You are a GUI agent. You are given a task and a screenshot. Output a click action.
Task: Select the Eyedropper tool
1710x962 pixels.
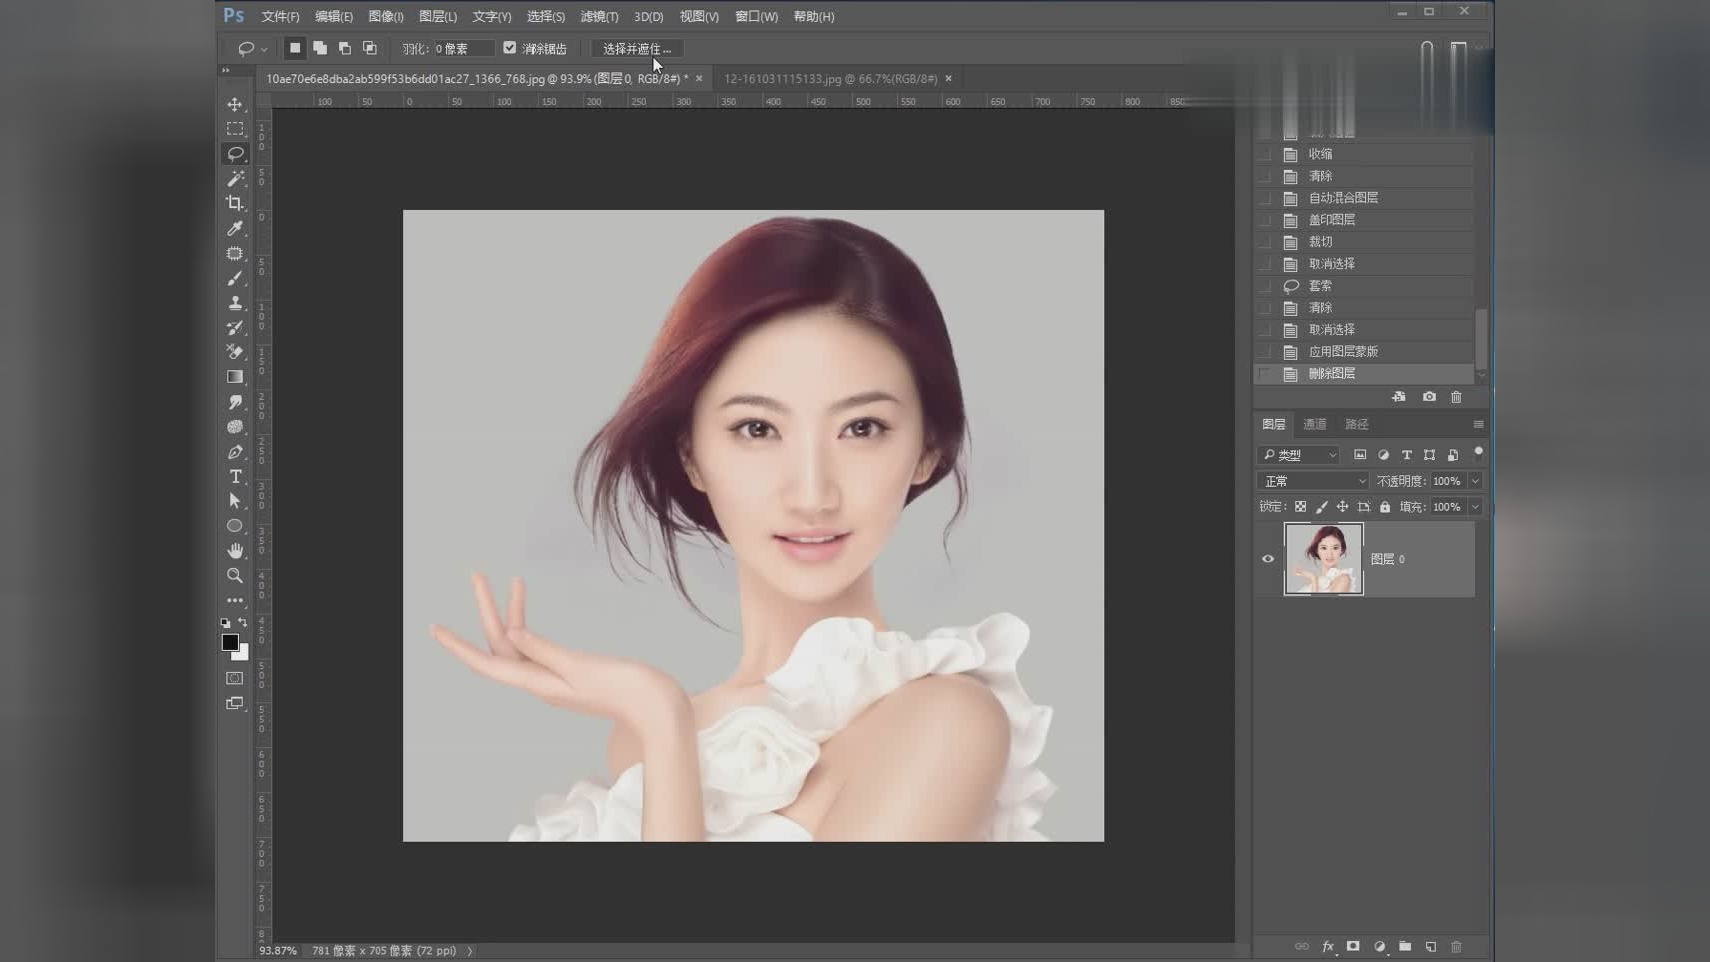tap(235, 228)
